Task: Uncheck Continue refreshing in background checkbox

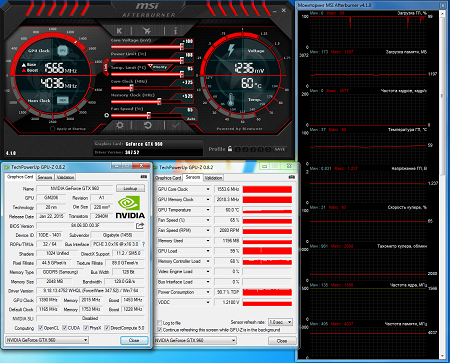Action: tap(159, 330)
